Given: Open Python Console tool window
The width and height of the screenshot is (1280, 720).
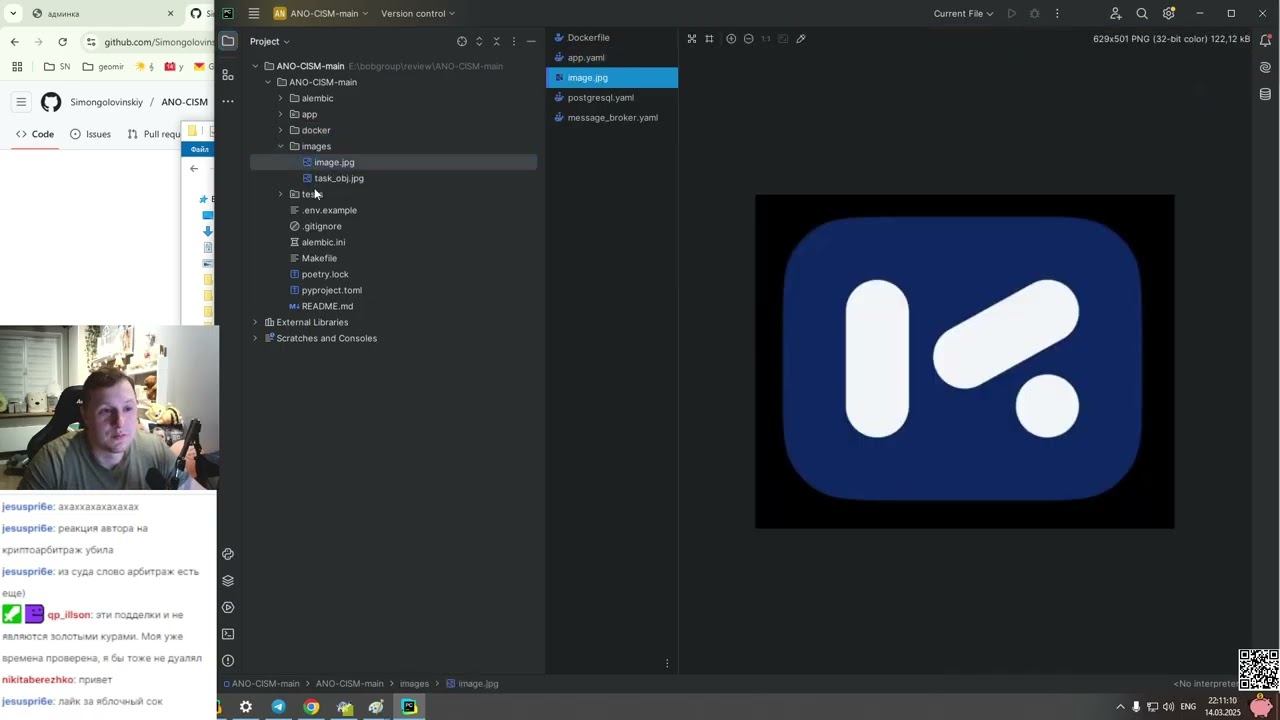Looking at the screenshot, I should [228, 554].
